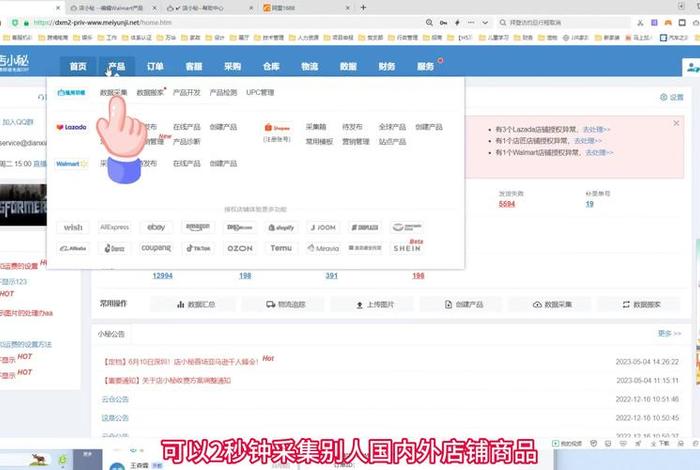Viewport: 700px width, 470px height.
Task: Dismiss the pink authorization warning with X
Action: (676, 123)
